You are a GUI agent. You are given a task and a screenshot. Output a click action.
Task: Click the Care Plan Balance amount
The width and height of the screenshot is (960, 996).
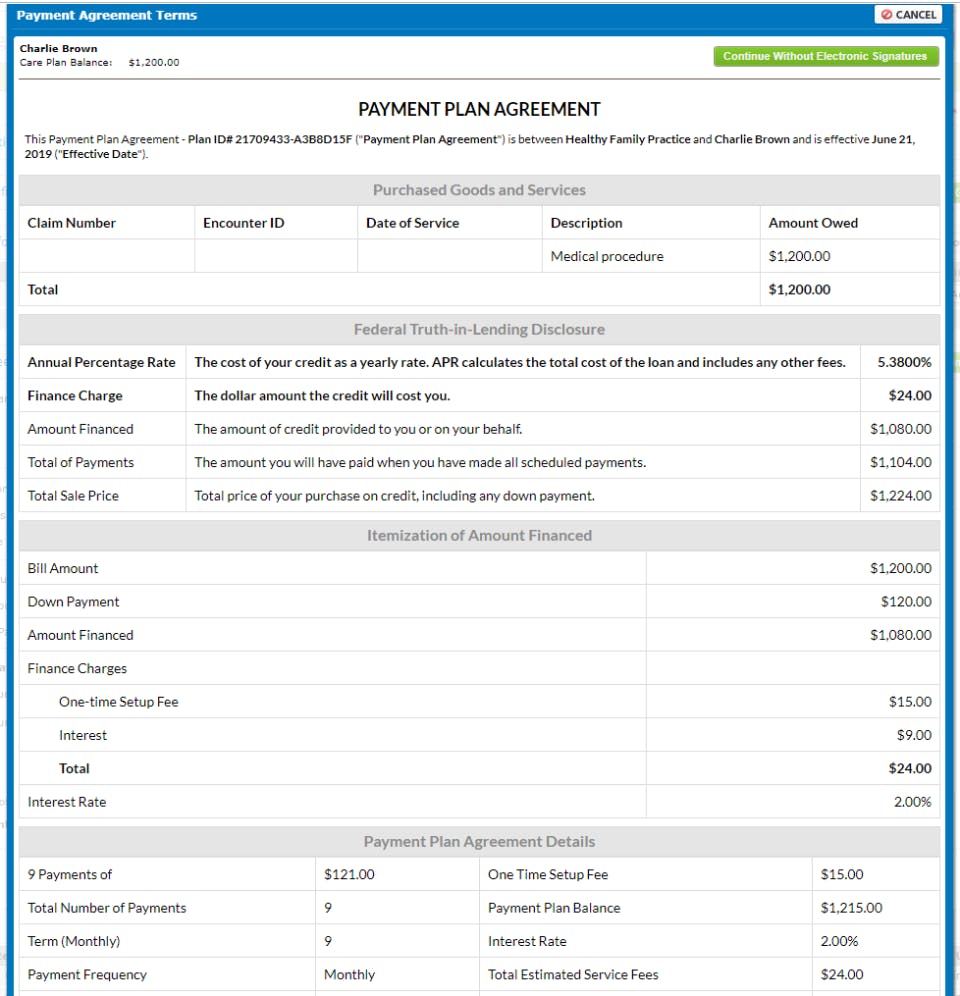click(x=154, y=62)
